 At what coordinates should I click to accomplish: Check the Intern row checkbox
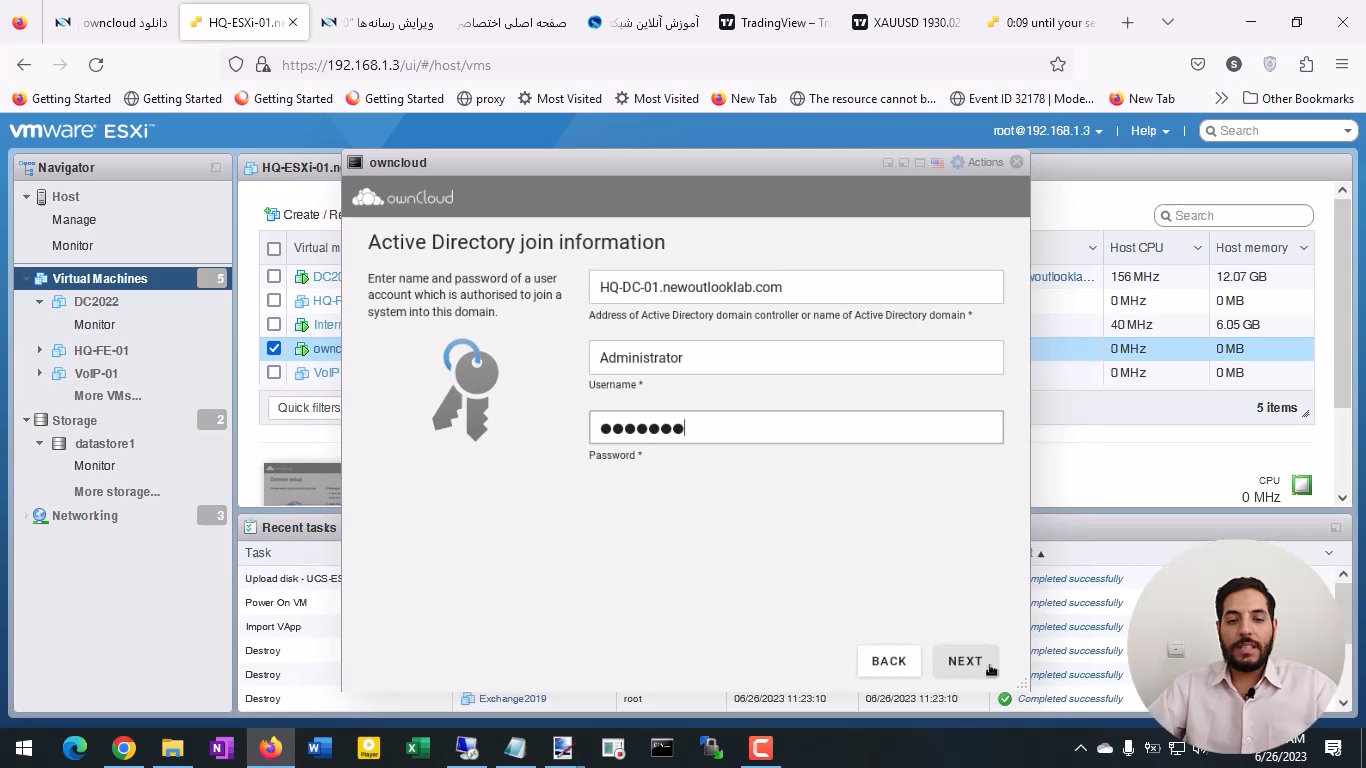(274, 324)
